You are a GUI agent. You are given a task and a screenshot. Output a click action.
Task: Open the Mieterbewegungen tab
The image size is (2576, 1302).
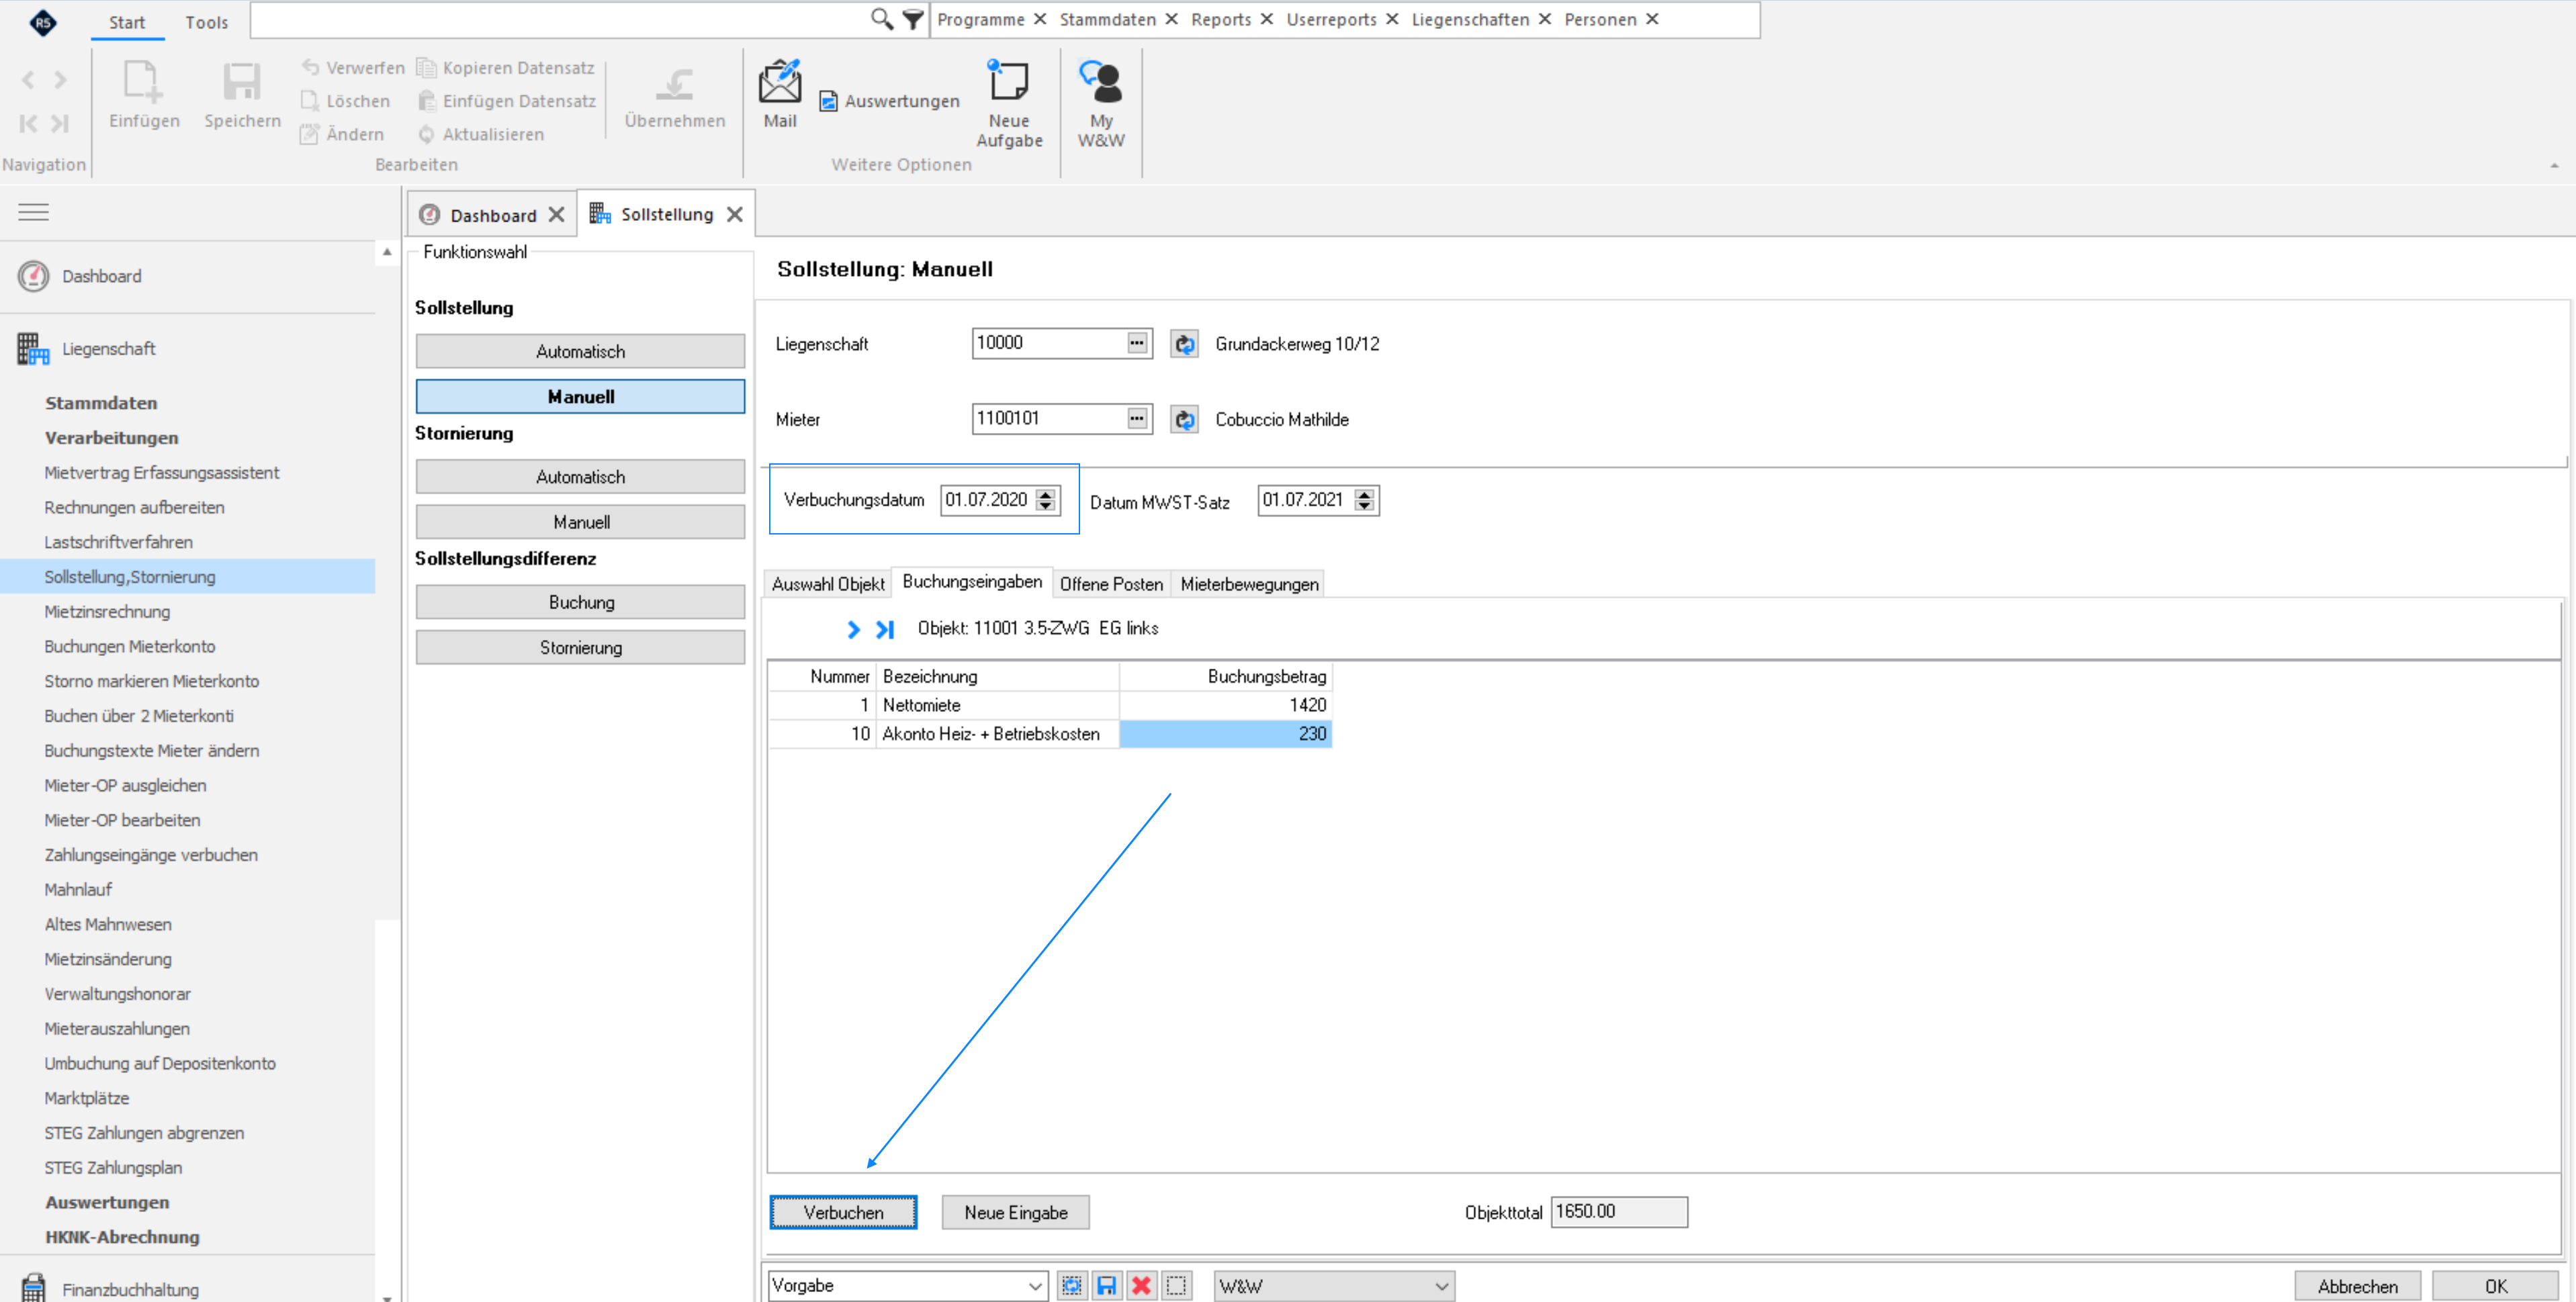1249,584
